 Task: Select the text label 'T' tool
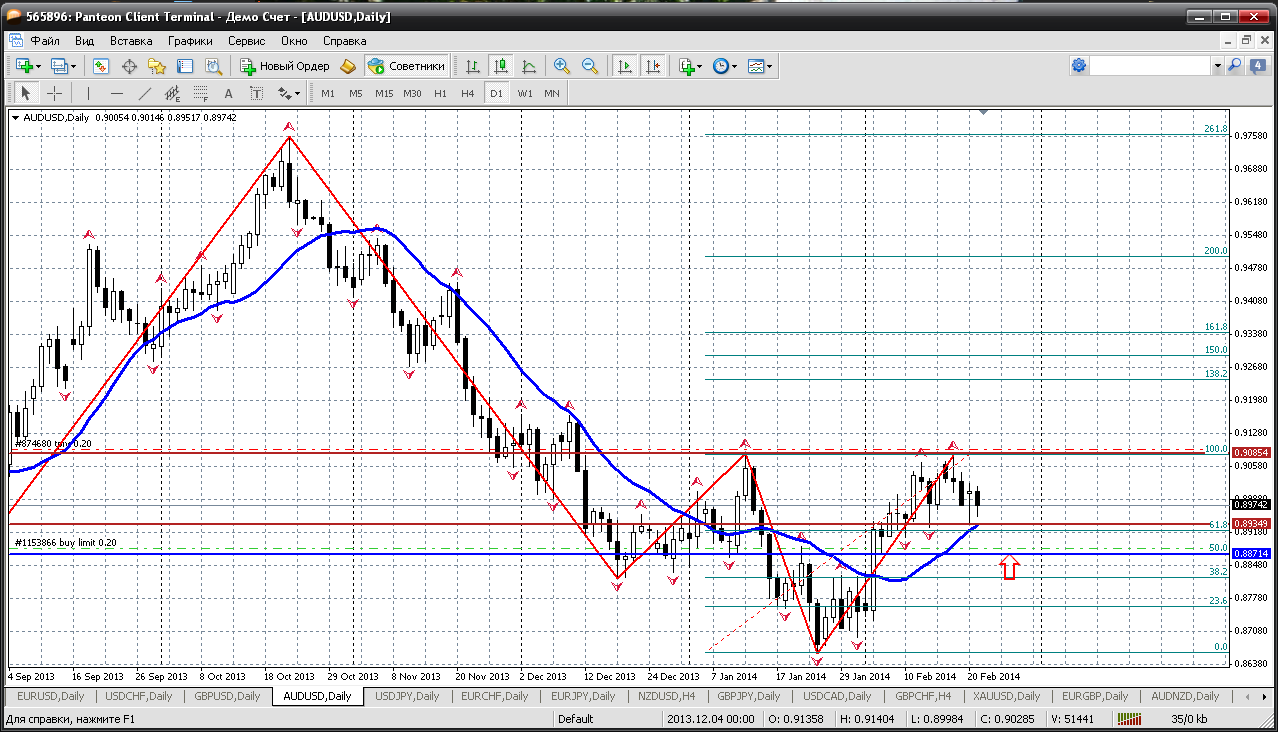pos(256,93)
